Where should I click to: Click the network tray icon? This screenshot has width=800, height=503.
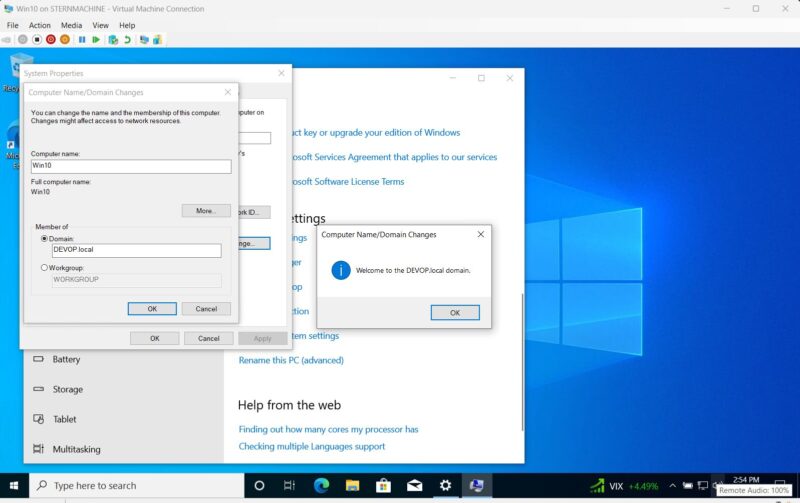[703, 486]
